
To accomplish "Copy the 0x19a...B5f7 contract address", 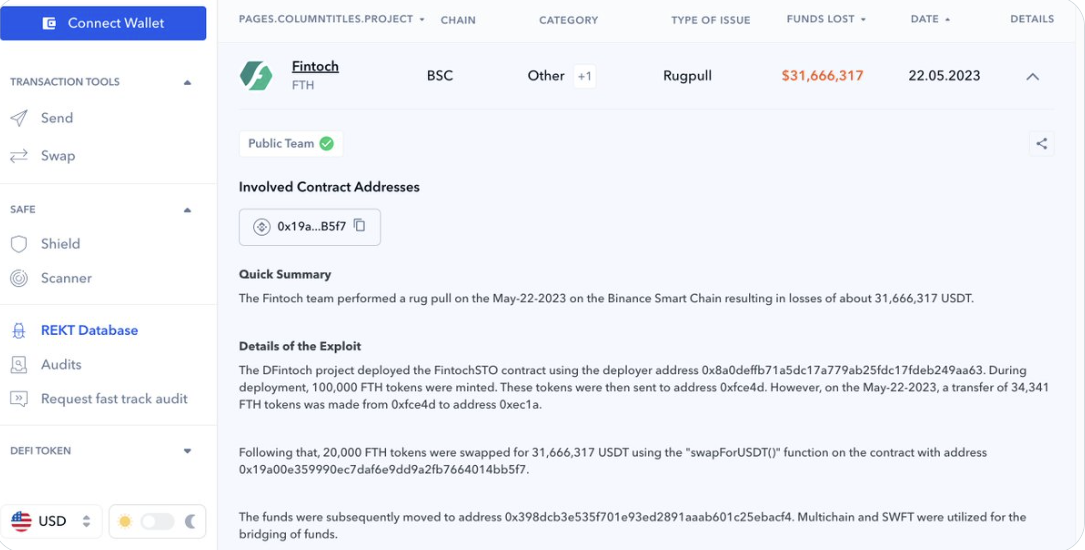I will point(360,226).
